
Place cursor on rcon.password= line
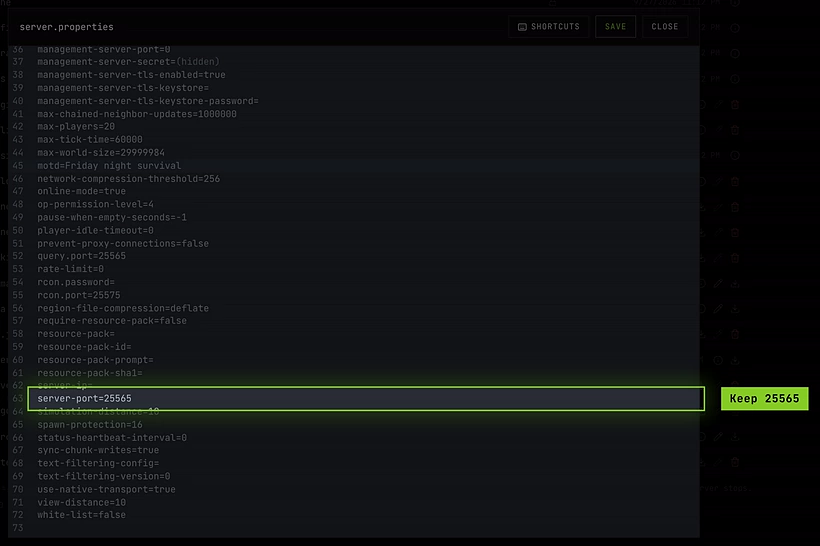click(x=76, y=282)
